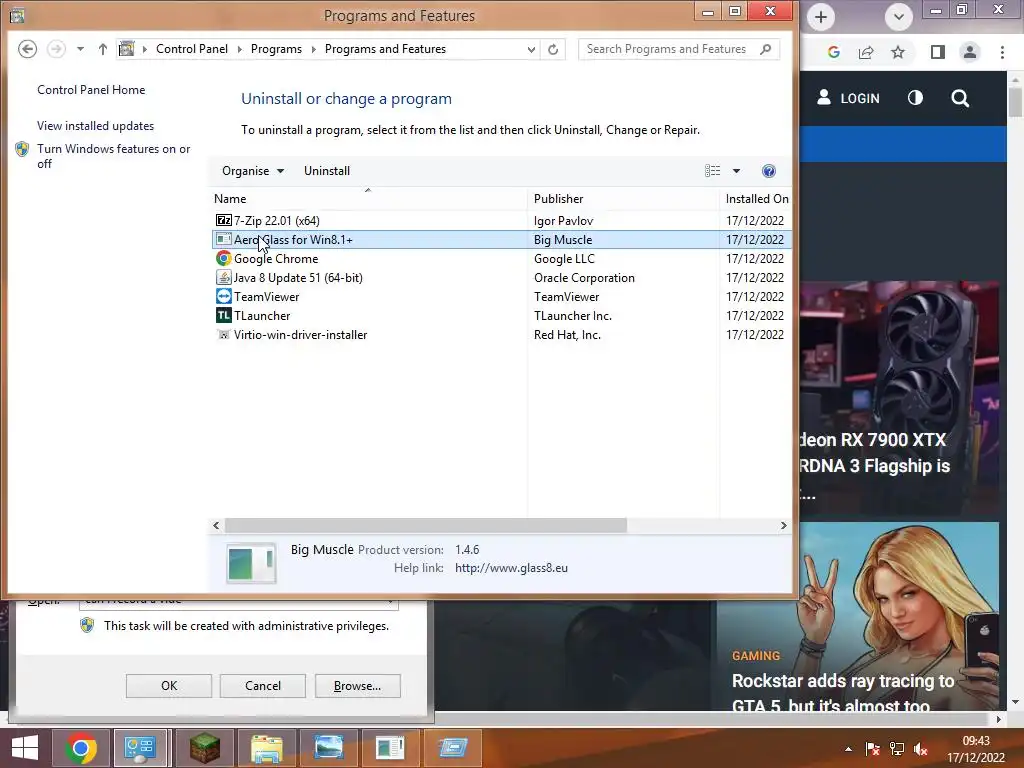Click the 'Oracle Corporation' publisher cell
The height and width of the screenshot is (768, 1024).
[584, 278]
